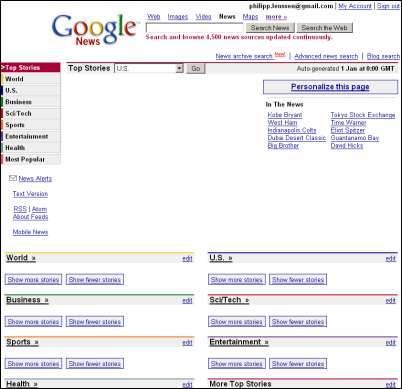Select U.S. in the sidebar

pyautogui.click(x=30, y=90)
